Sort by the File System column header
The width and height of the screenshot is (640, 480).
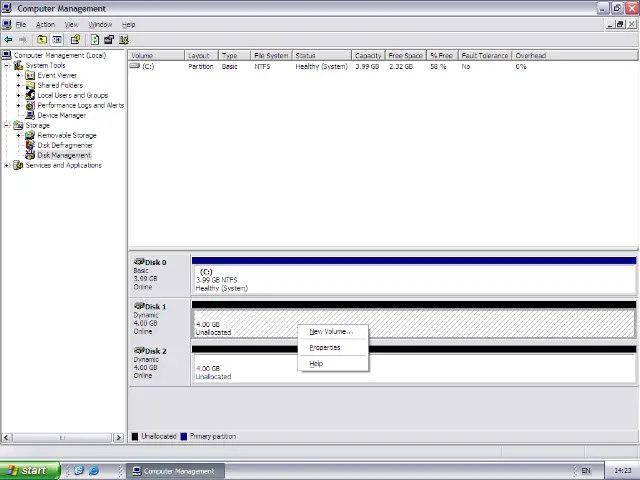[x=271, y=56]
